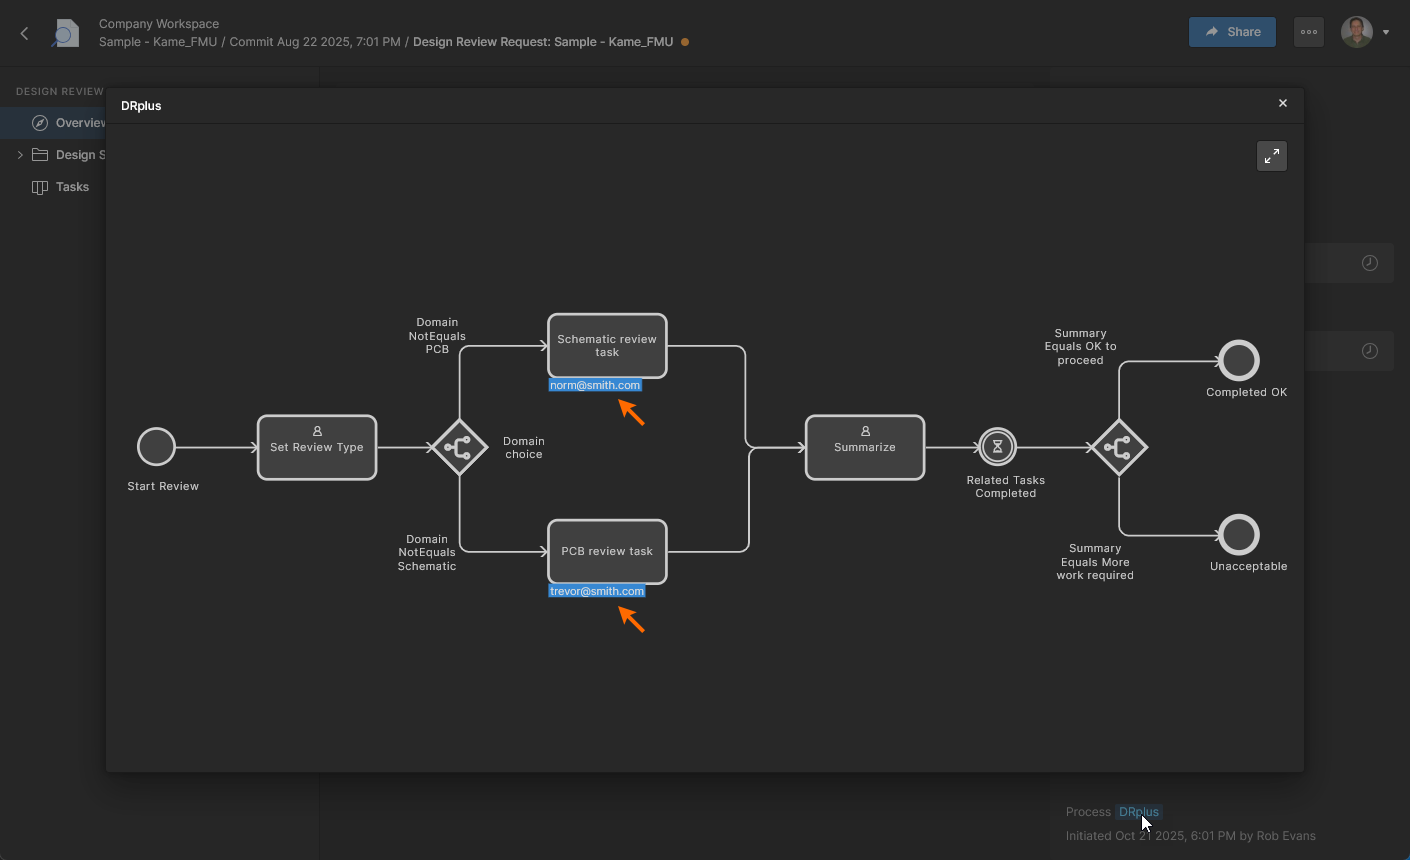
Task: Click the "Domain NotEquals PCB" flow label
Action: pyautogui.click(x=437, y=336)
